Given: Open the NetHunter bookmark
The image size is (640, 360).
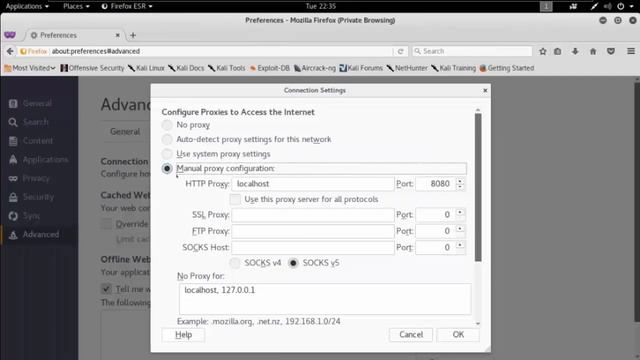Looking at the screenshot, I should (x=407, y=68).
